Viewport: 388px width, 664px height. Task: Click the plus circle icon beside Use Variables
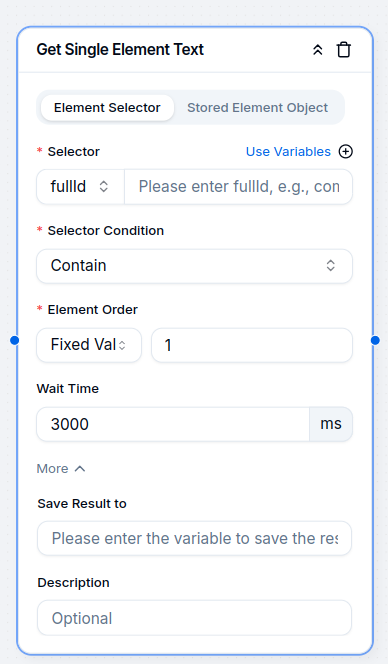click(346, 152)
